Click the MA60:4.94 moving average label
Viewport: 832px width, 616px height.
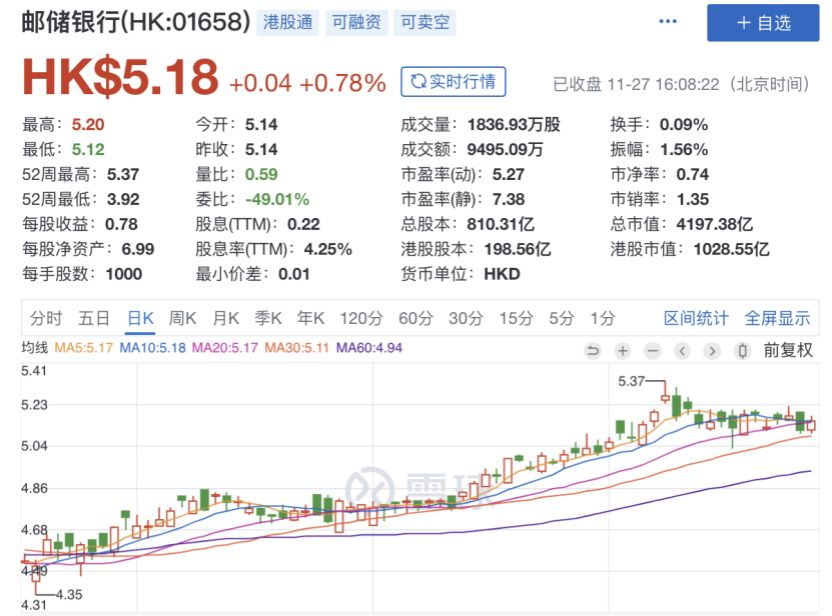click(x=369, y=348)
